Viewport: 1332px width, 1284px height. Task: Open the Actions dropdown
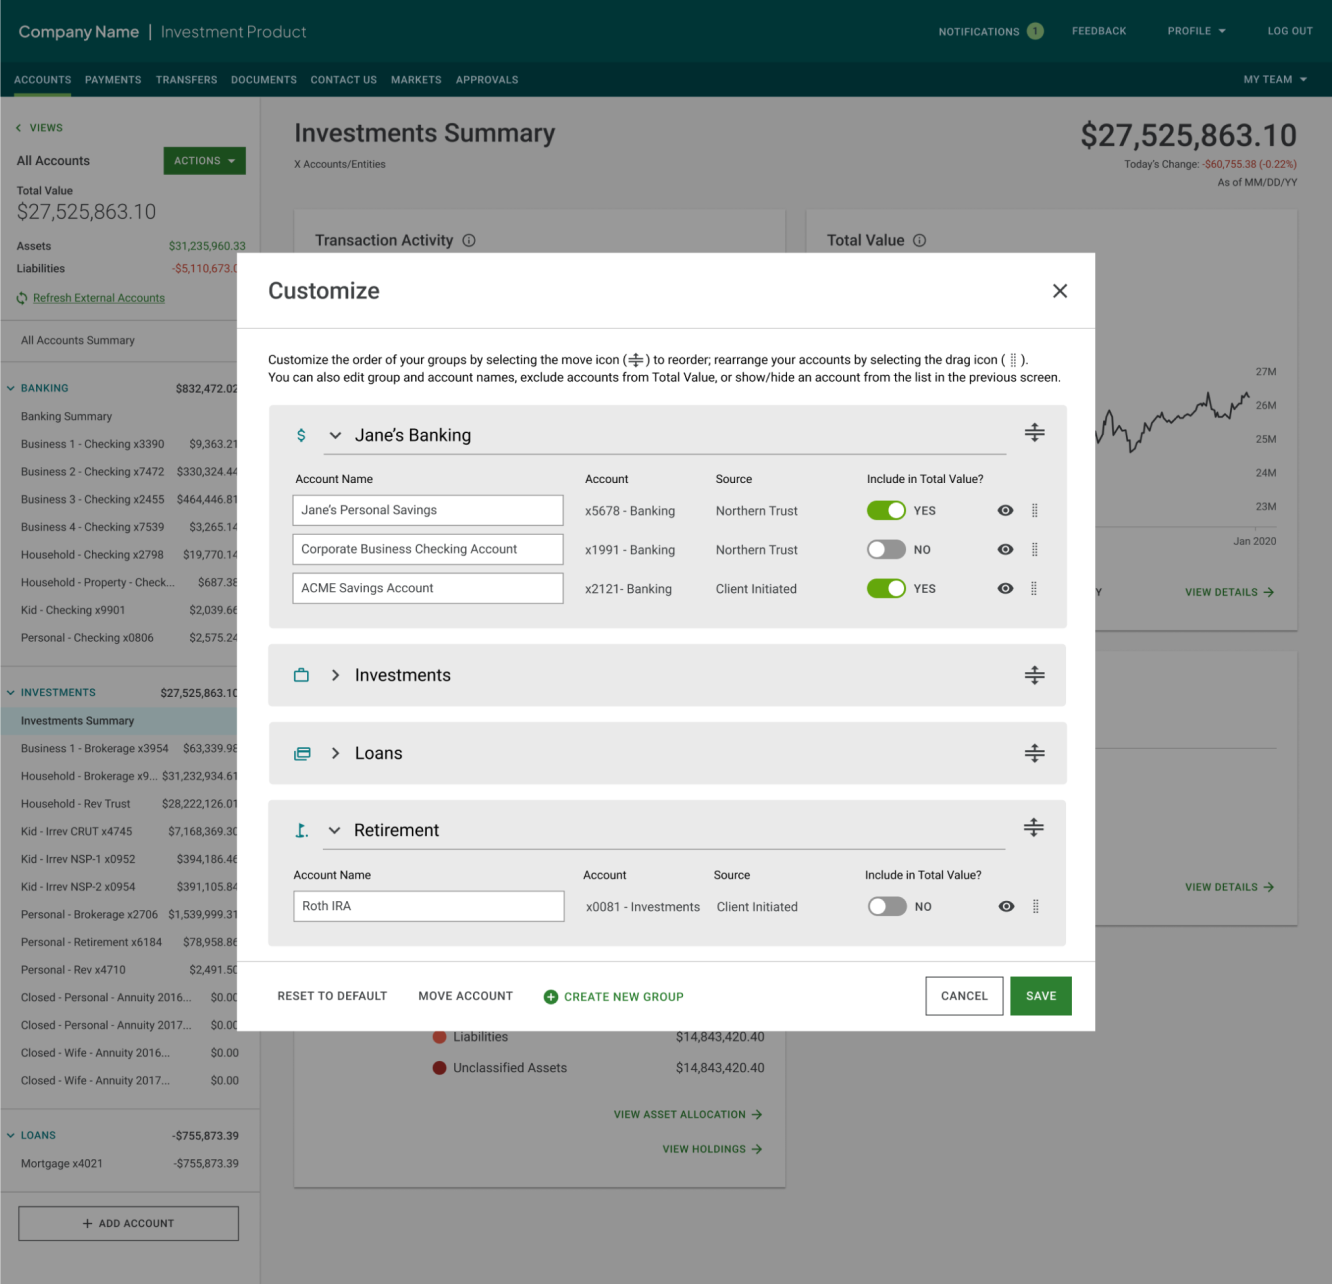pos(204,161)
